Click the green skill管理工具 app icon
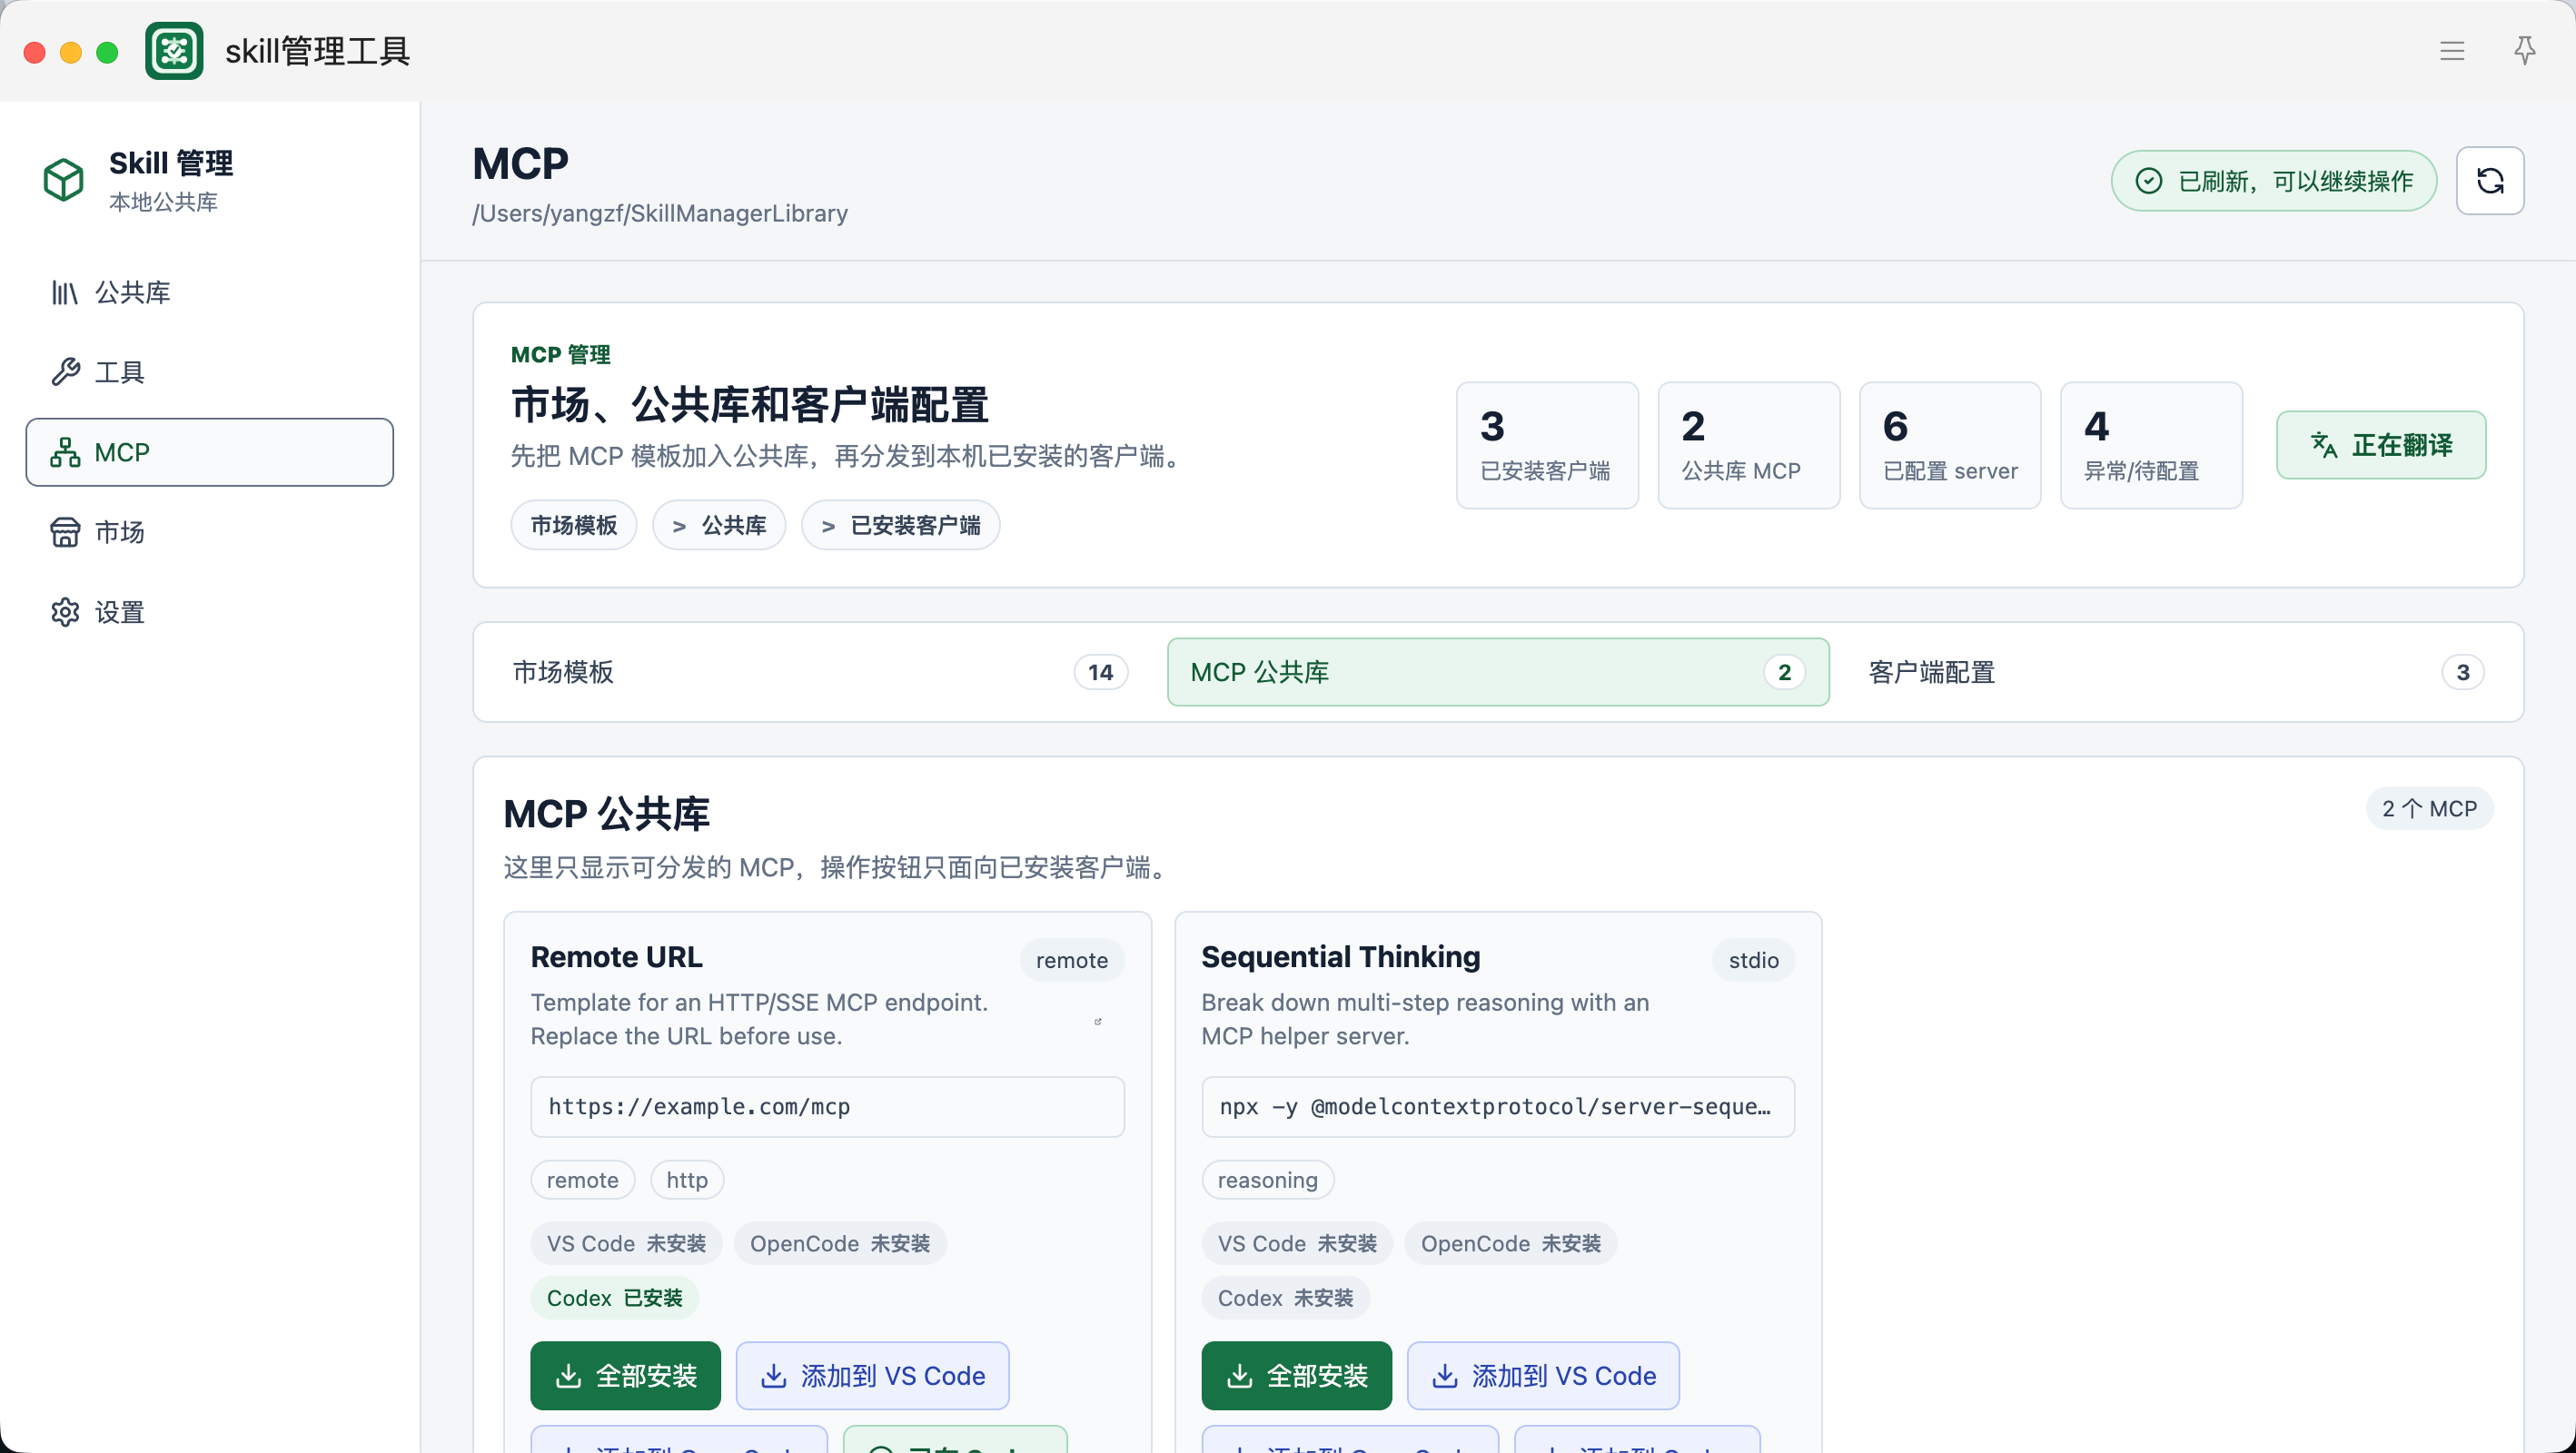The height and width of the screenshot is (1453, 2576). pos(174,51)
